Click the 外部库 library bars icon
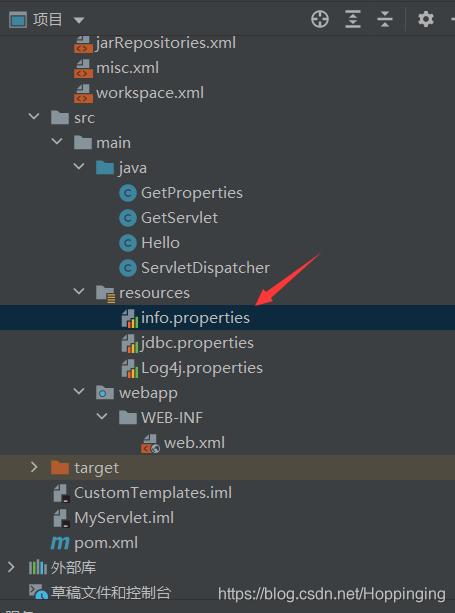455x613 pixels. 38,568
